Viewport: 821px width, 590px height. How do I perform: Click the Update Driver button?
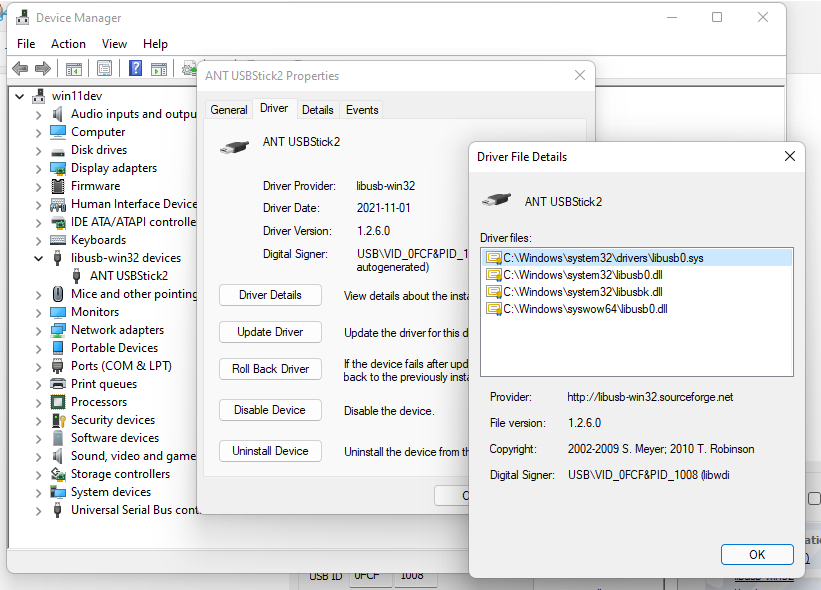pyautogui.click(x=270, y=332)
